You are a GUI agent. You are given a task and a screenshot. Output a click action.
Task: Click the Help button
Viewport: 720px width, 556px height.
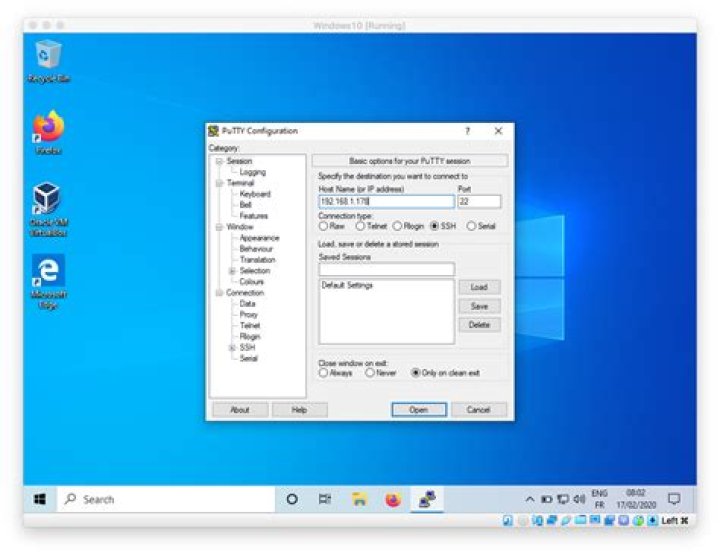pyautogui.click(x=299, y=410)
